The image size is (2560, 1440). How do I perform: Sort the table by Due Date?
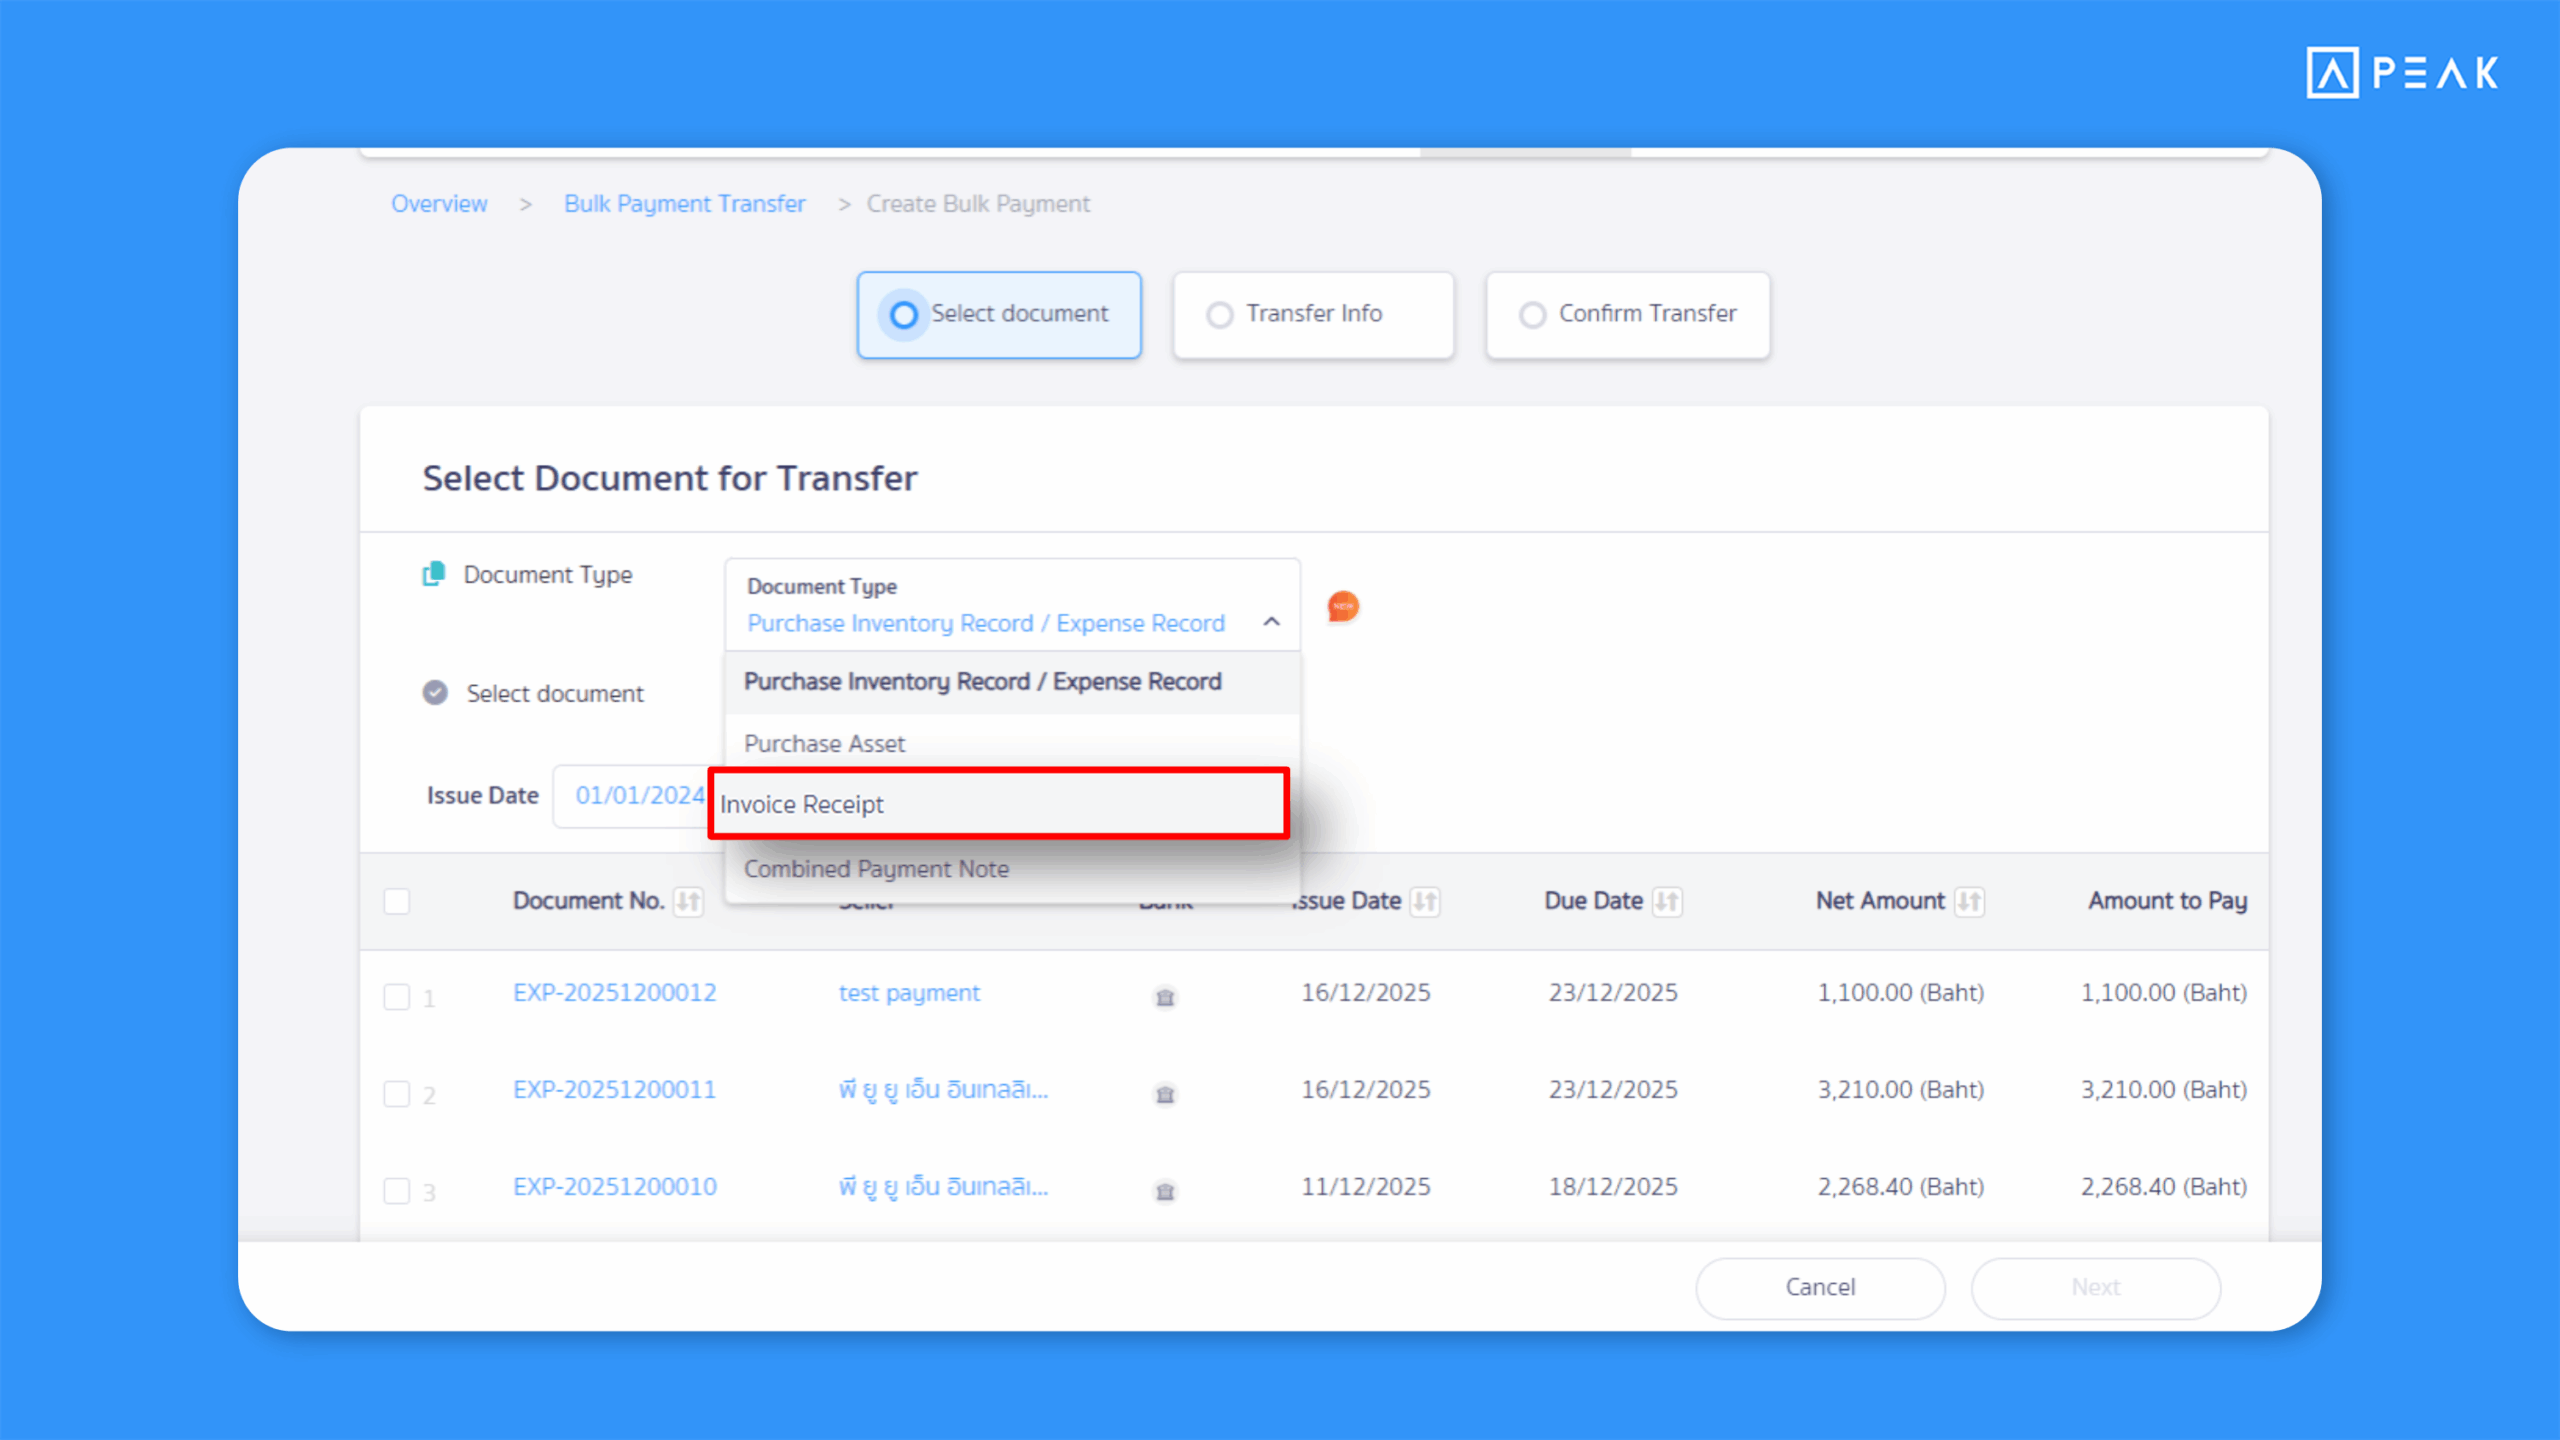click(x=1666, y=901)
